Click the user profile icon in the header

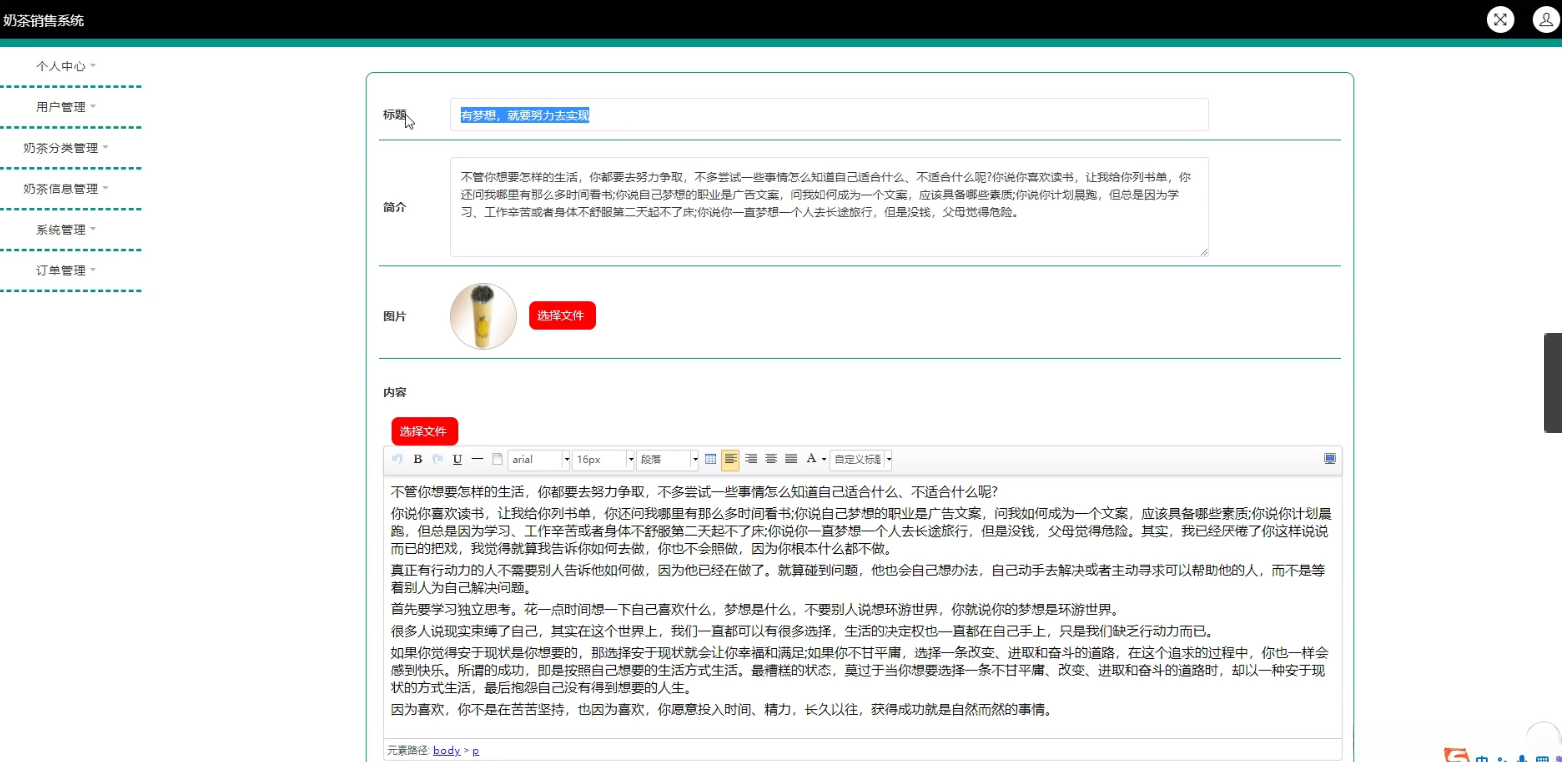[x=1546, y=20]
